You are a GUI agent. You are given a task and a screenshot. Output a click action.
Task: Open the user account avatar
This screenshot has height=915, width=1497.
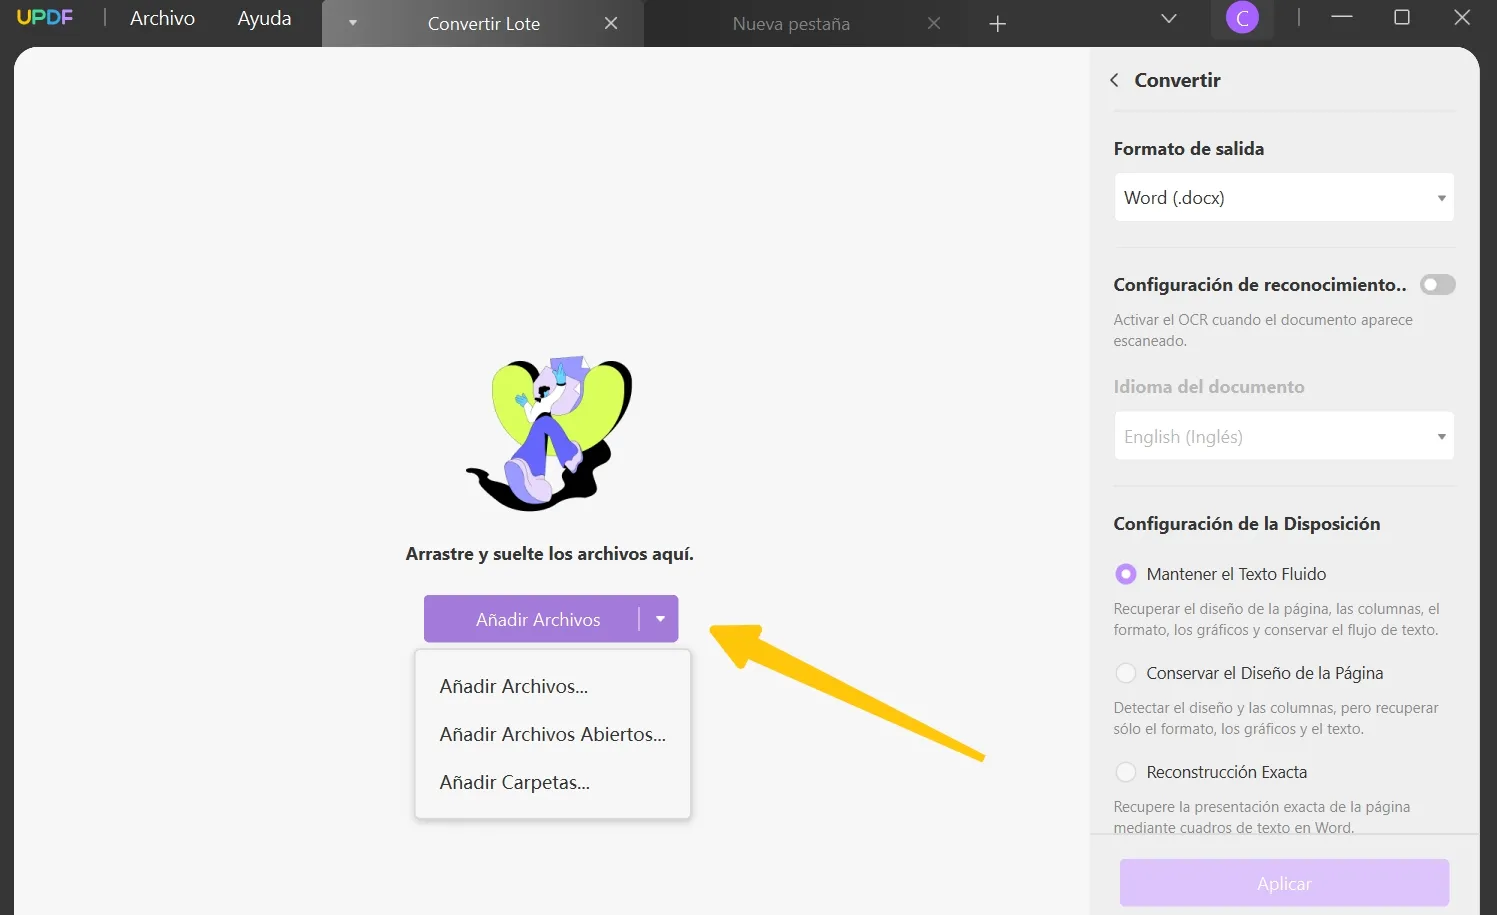point(1242,17)
